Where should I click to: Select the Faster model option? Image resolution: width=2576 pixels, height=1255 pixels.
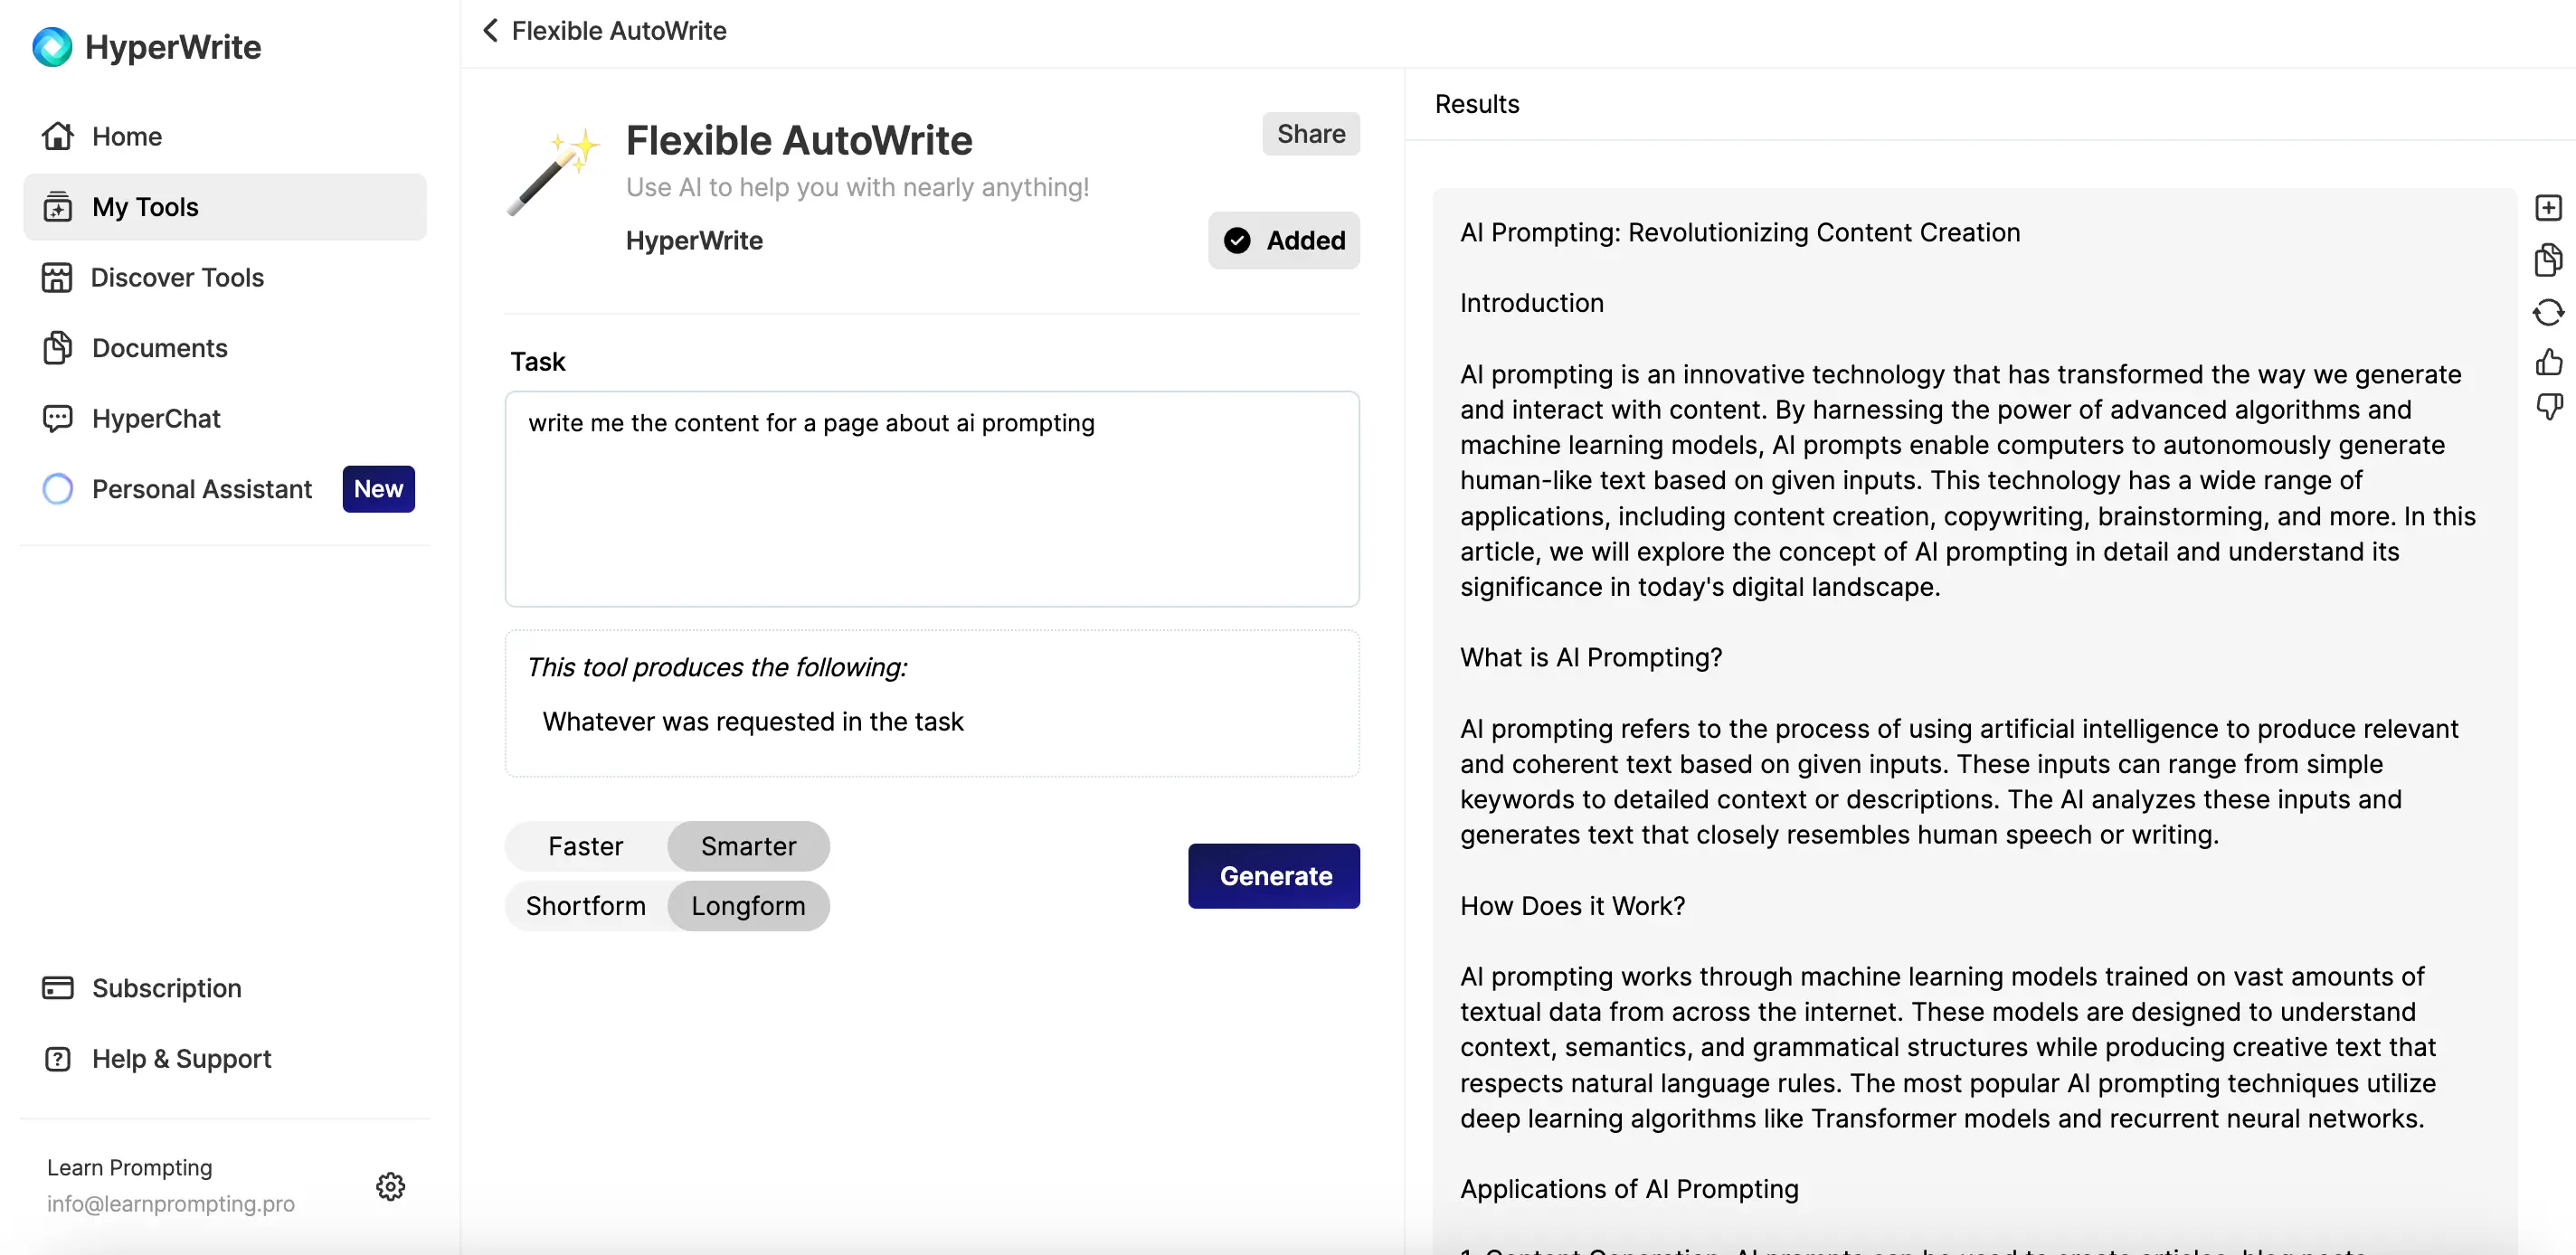585,846
